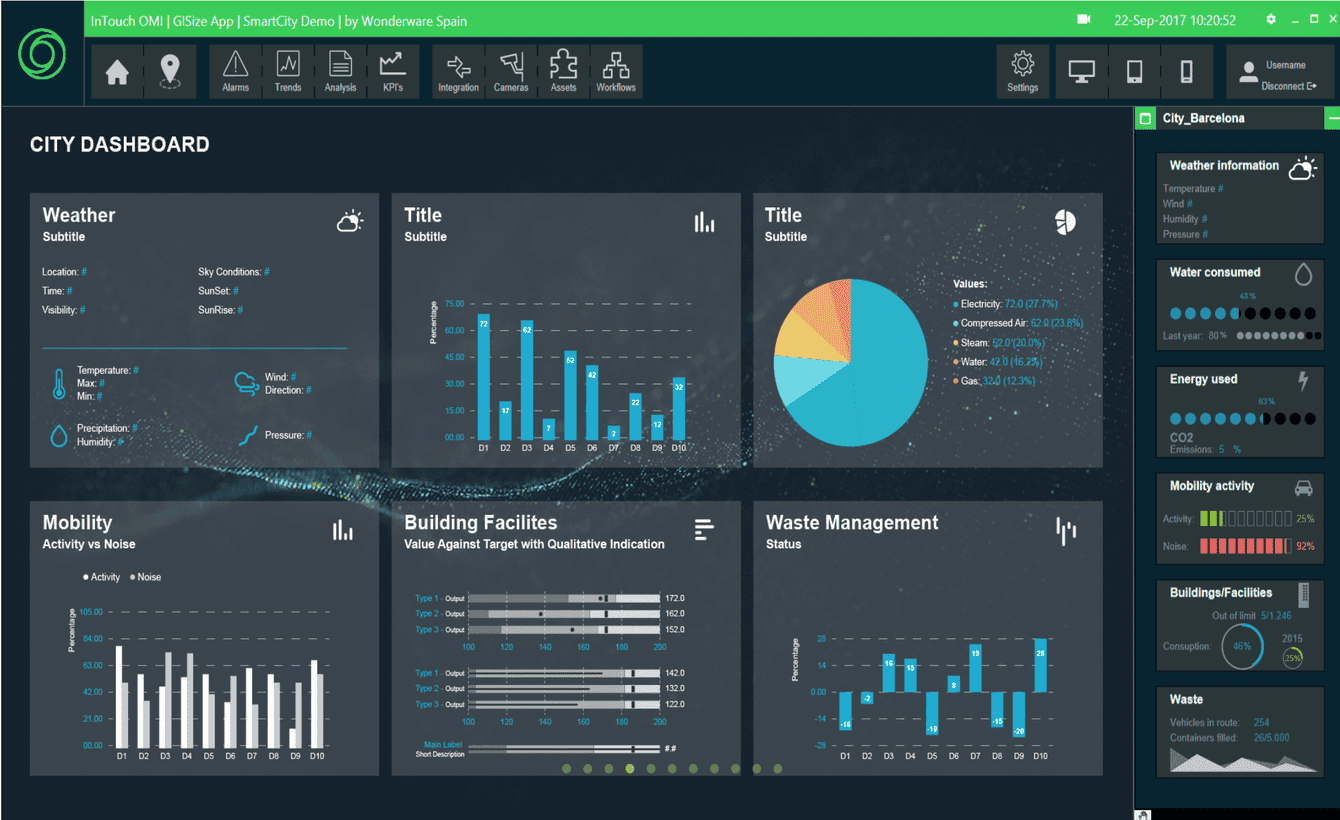
Task: Click the small gear icon in title bar
Action: (1271, 19)
